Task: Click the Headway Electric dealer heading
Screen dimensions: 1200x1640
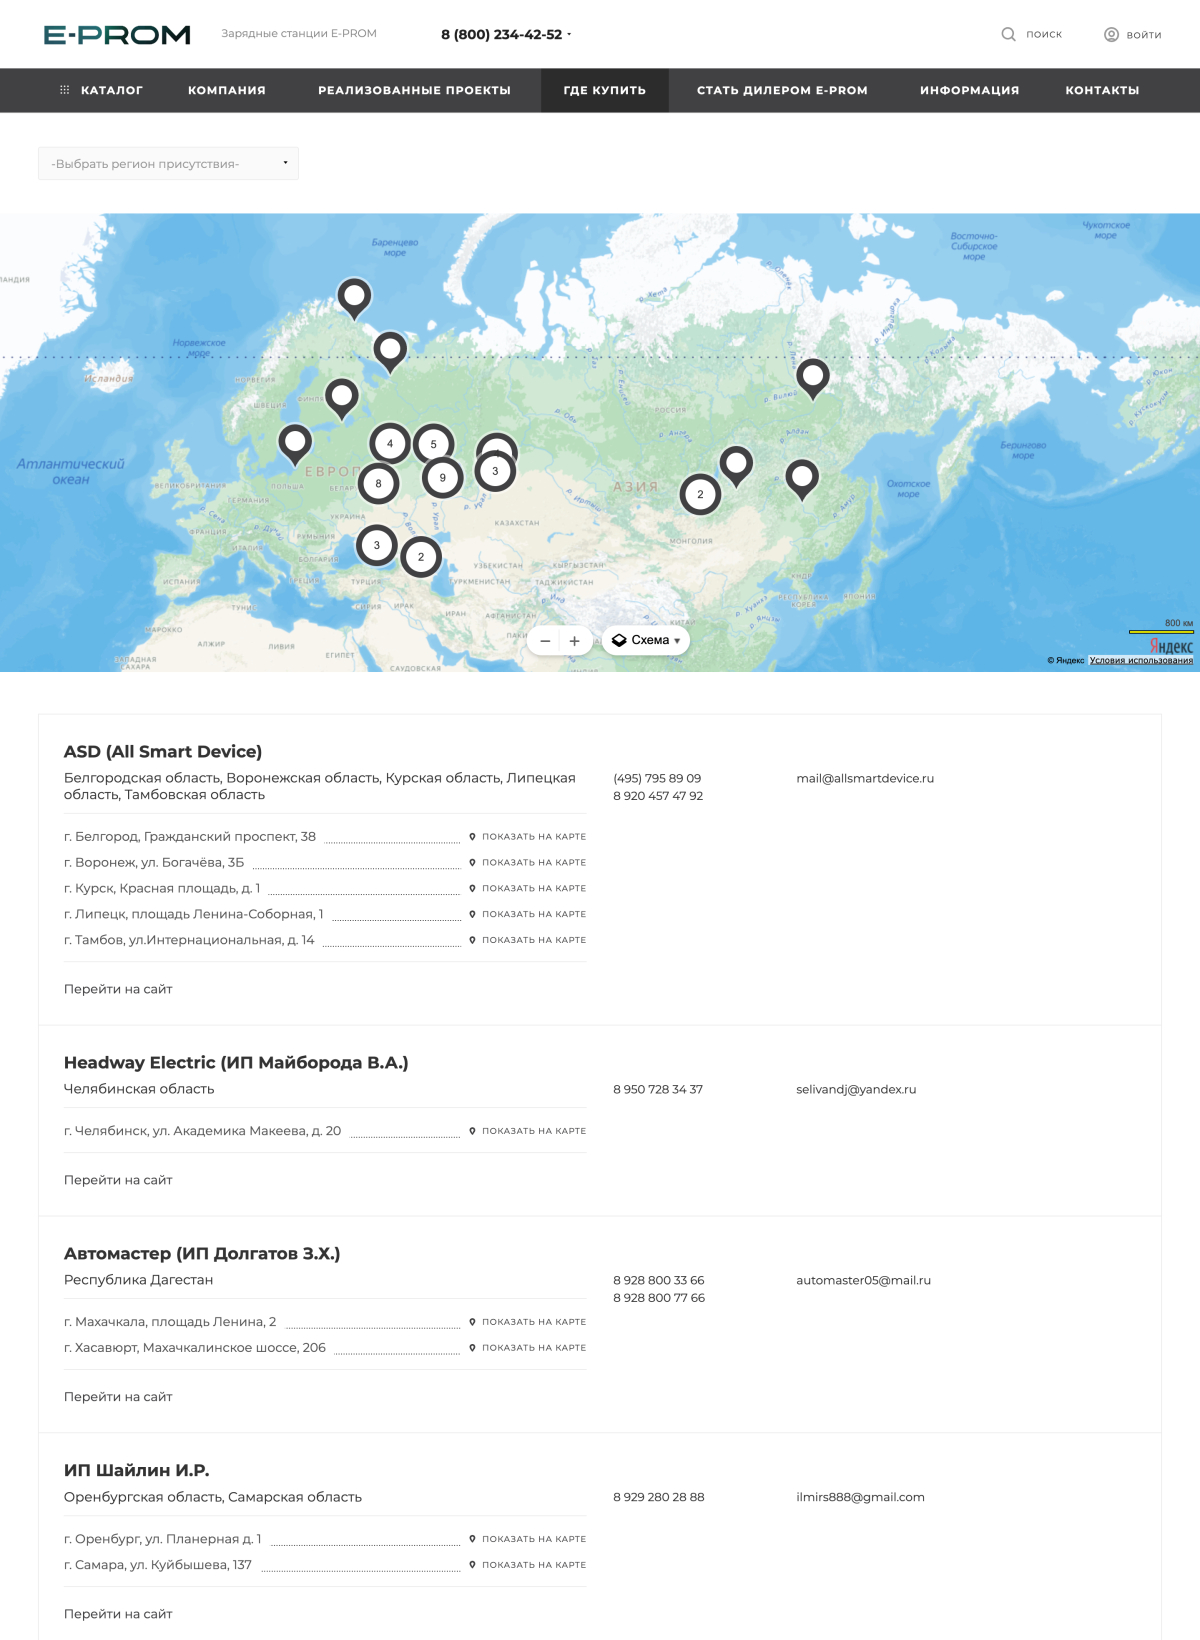Action: click(x=236, y=1063)
